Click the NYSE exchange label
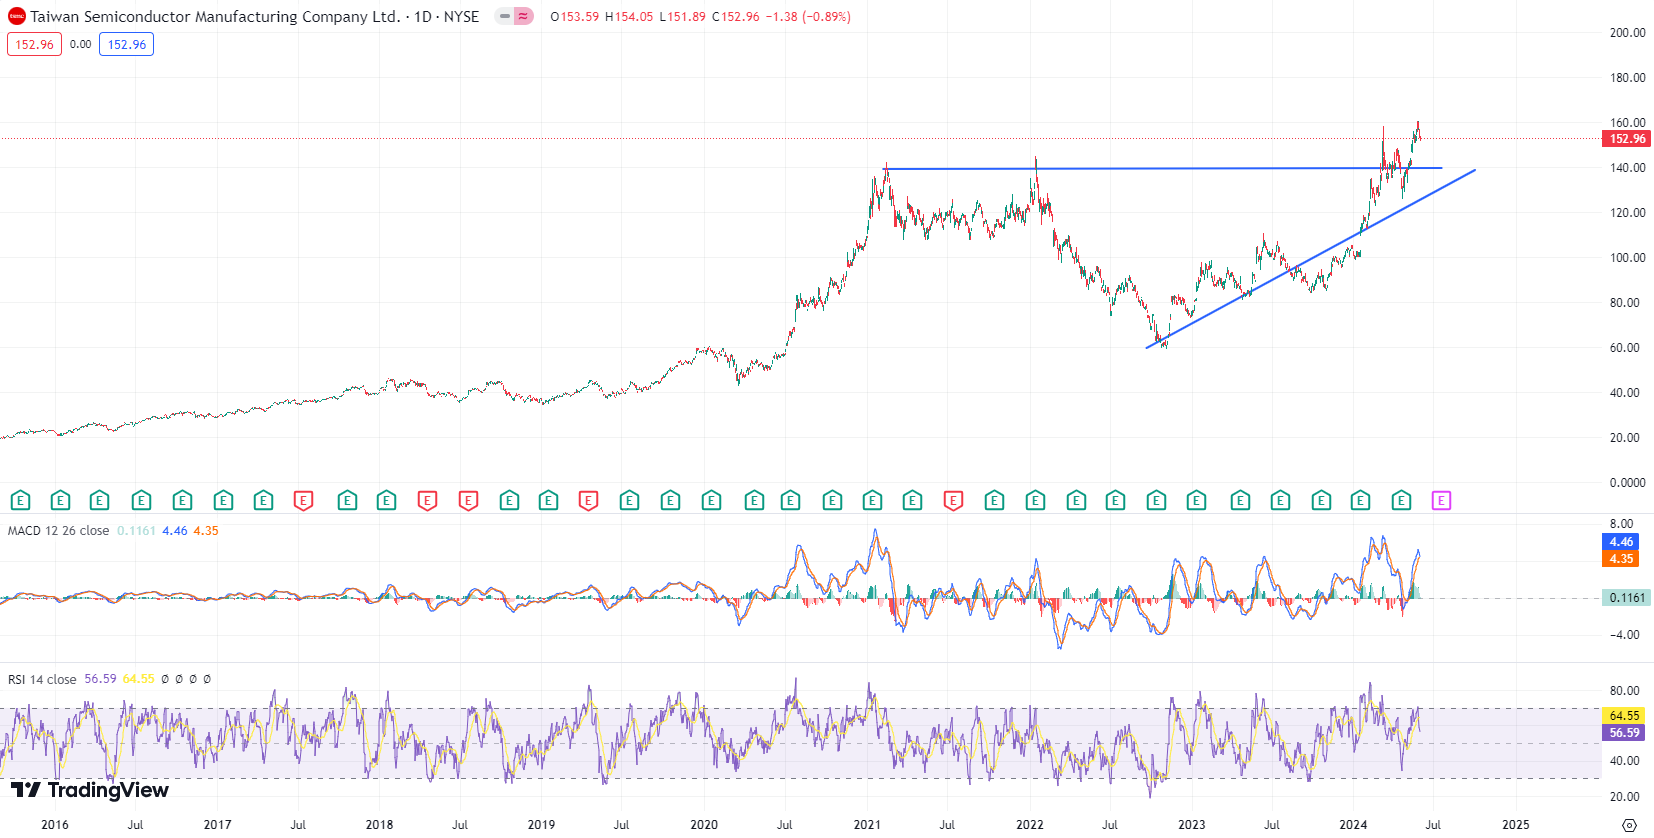1654x838 pixels. coord(461,16)
